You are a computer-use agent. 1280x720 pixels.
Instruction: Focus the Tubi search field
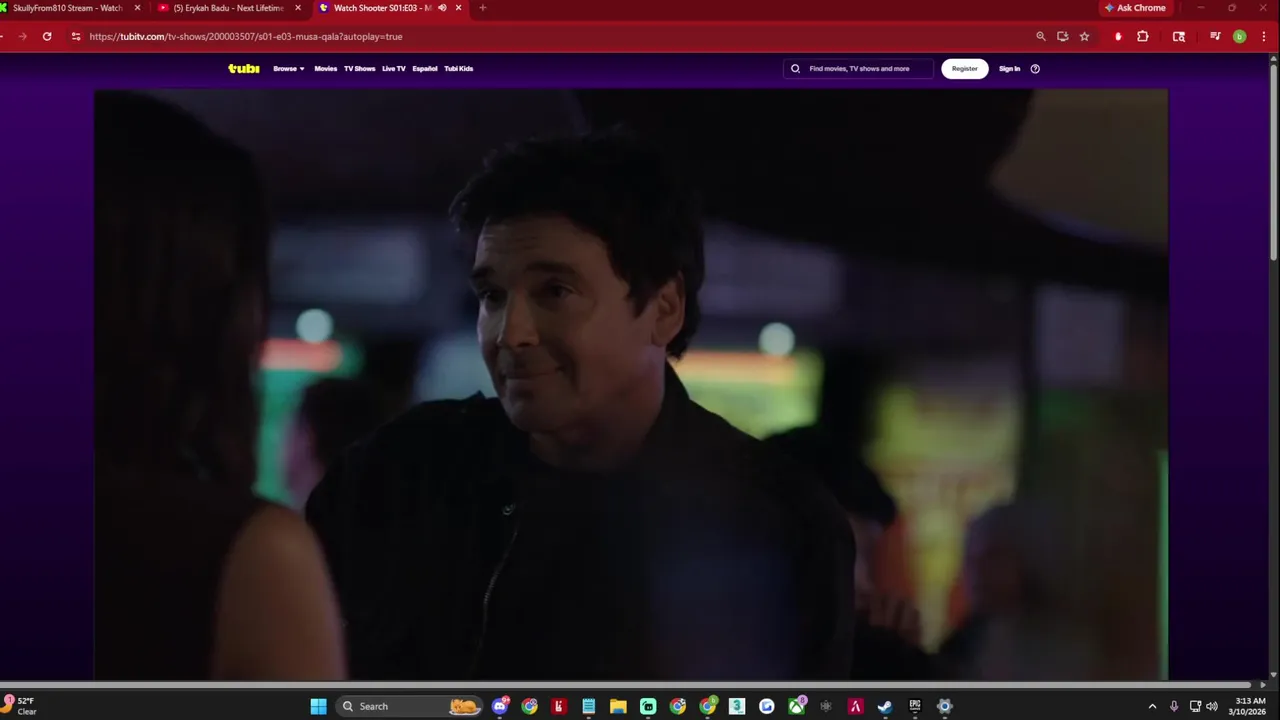coord(858,69)
